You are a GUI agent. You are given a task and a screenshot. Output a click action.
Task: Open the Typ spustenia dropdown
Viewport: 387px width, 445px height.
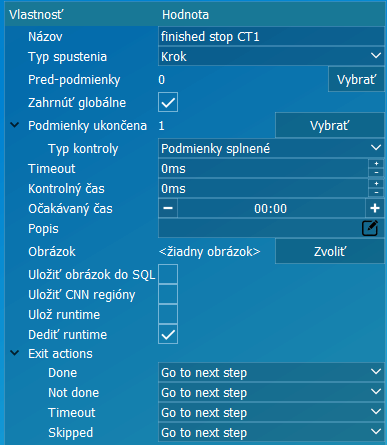[x=271, y=56]
